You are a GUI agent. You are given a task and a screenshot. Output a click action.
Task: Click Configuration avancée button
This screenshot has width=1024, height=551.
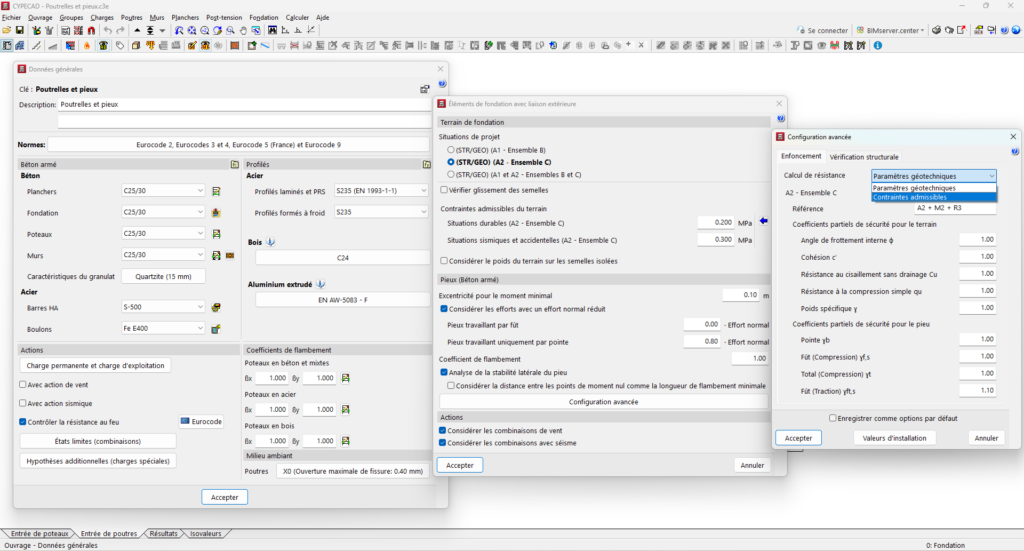pyautogui.click(x=603, y=401)
